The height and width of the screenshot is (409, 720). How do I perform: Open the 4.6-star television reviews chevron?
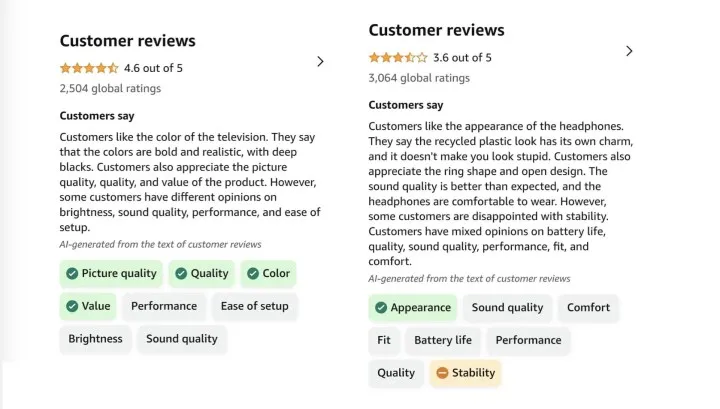tap(321, 62)
